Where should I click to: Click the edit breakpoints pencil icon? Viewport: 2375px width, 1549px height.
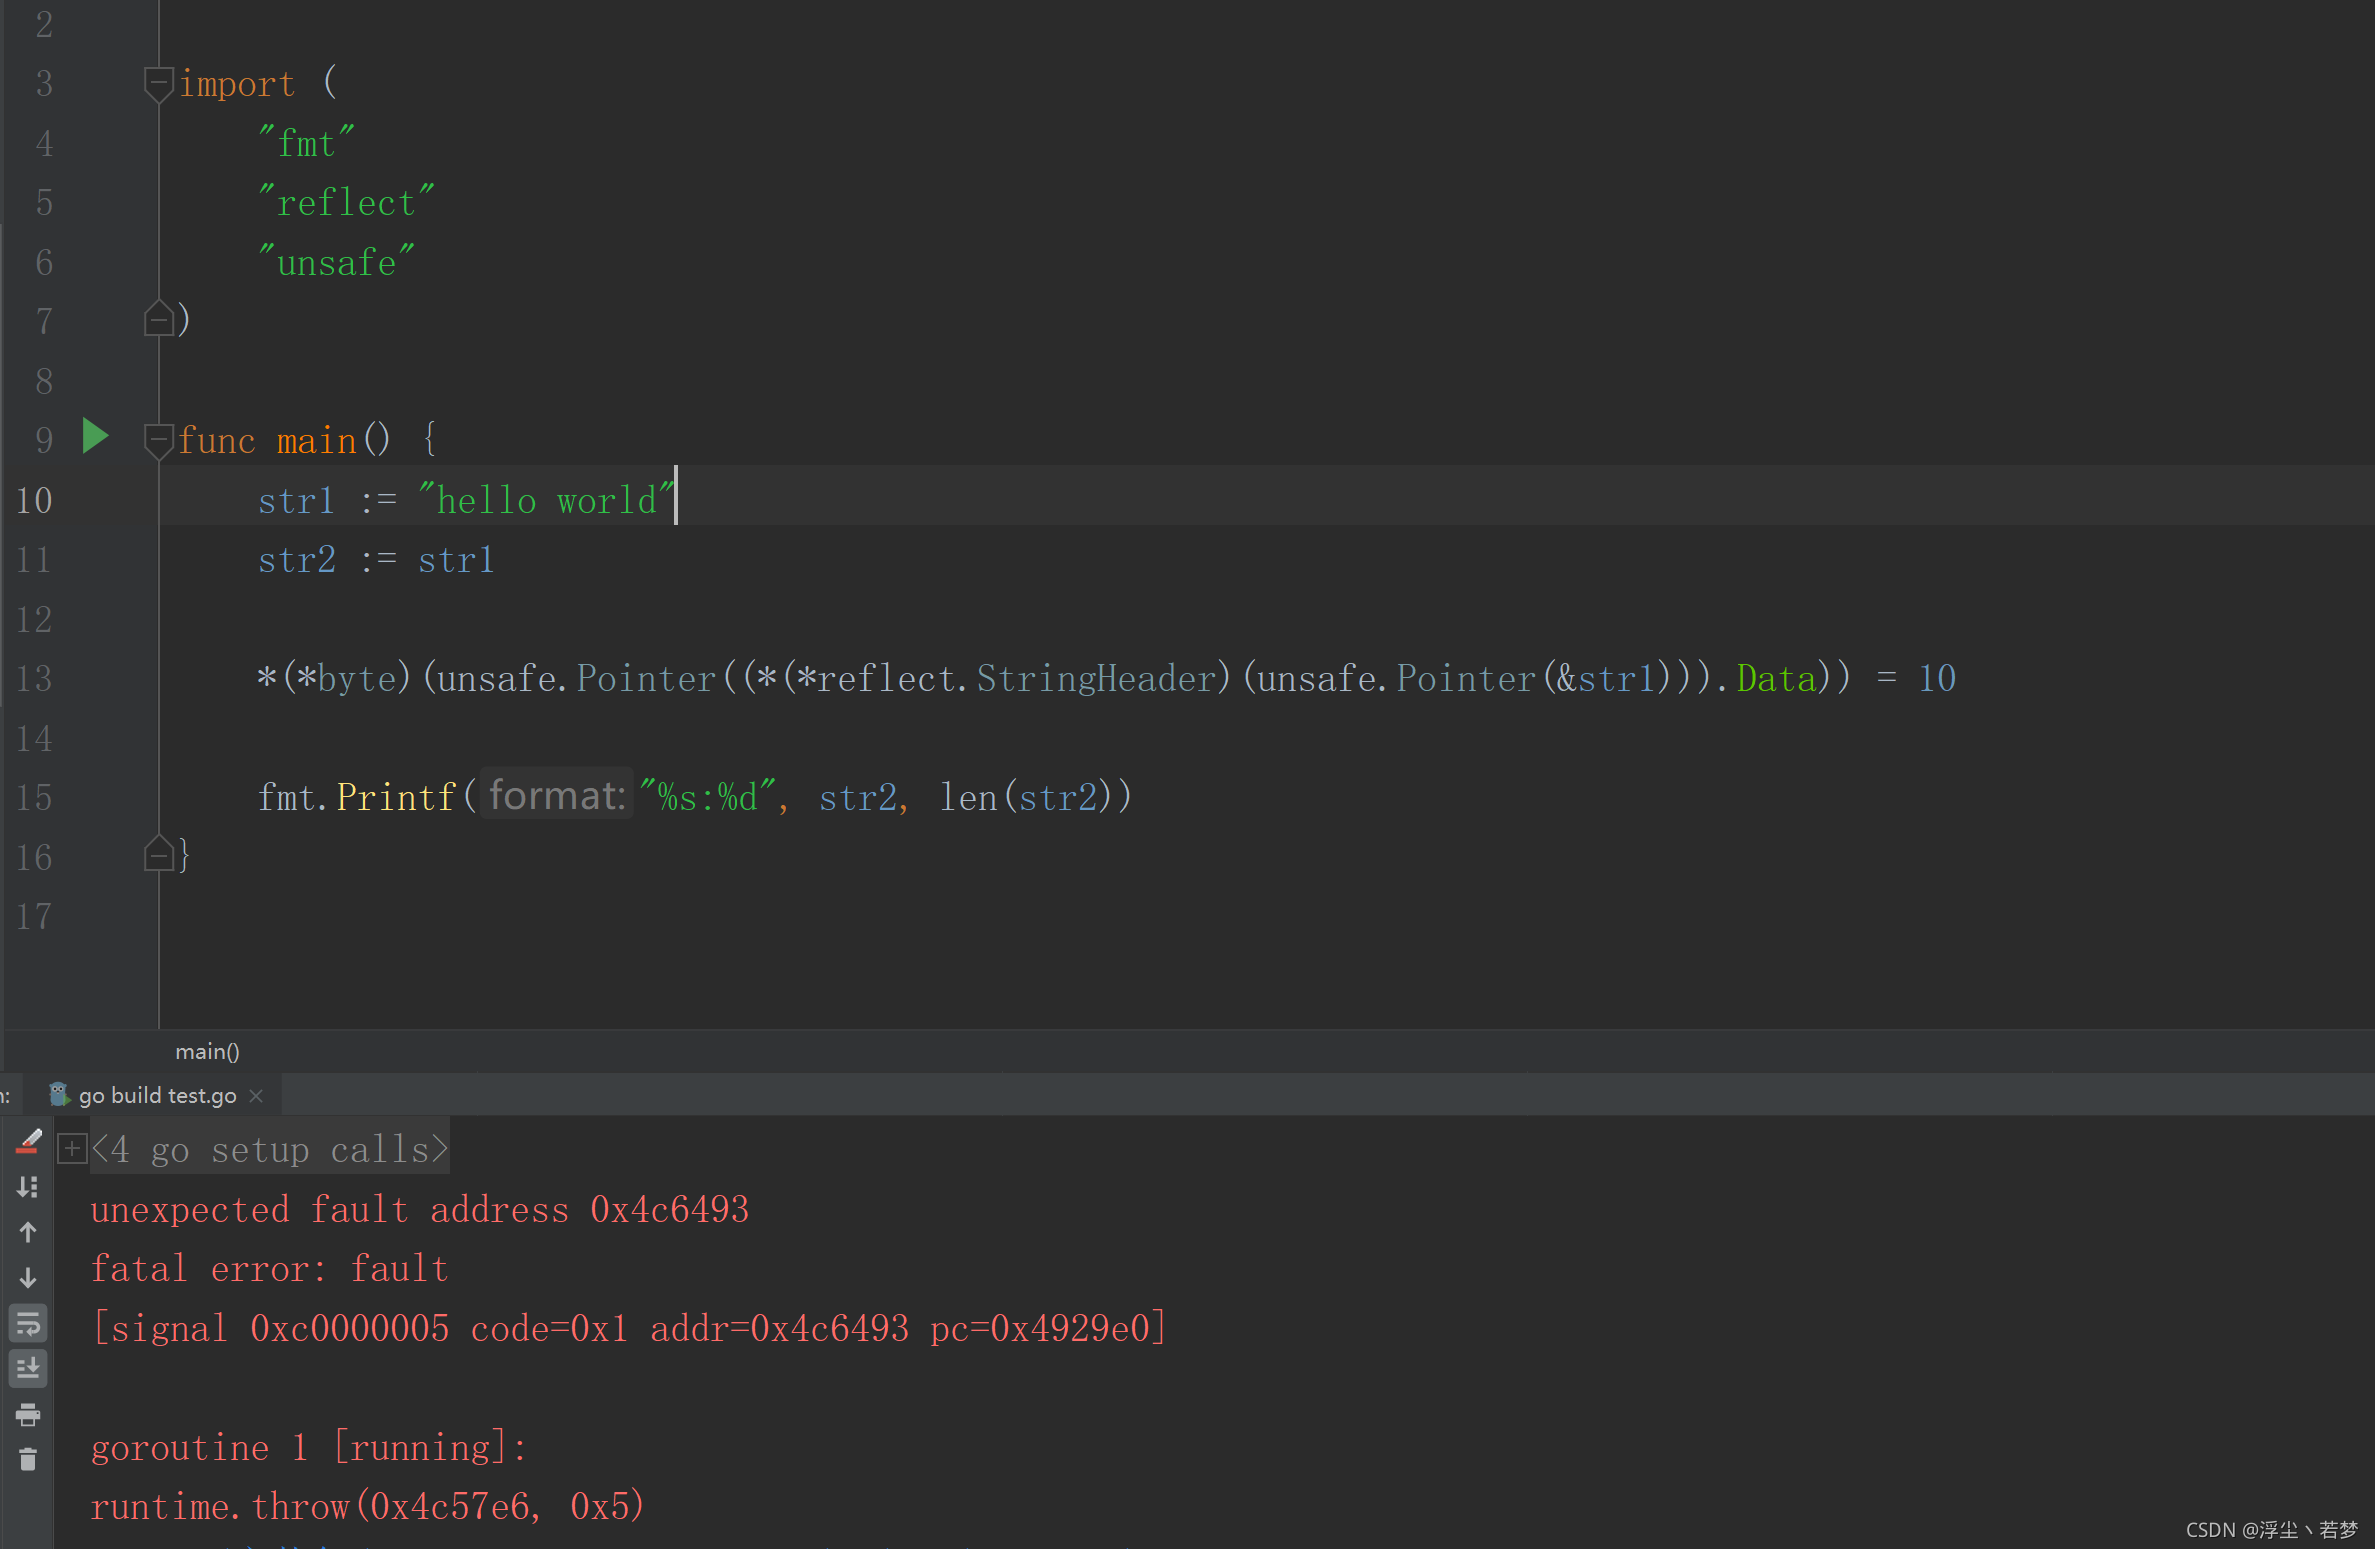click(x=28, y=1142)
